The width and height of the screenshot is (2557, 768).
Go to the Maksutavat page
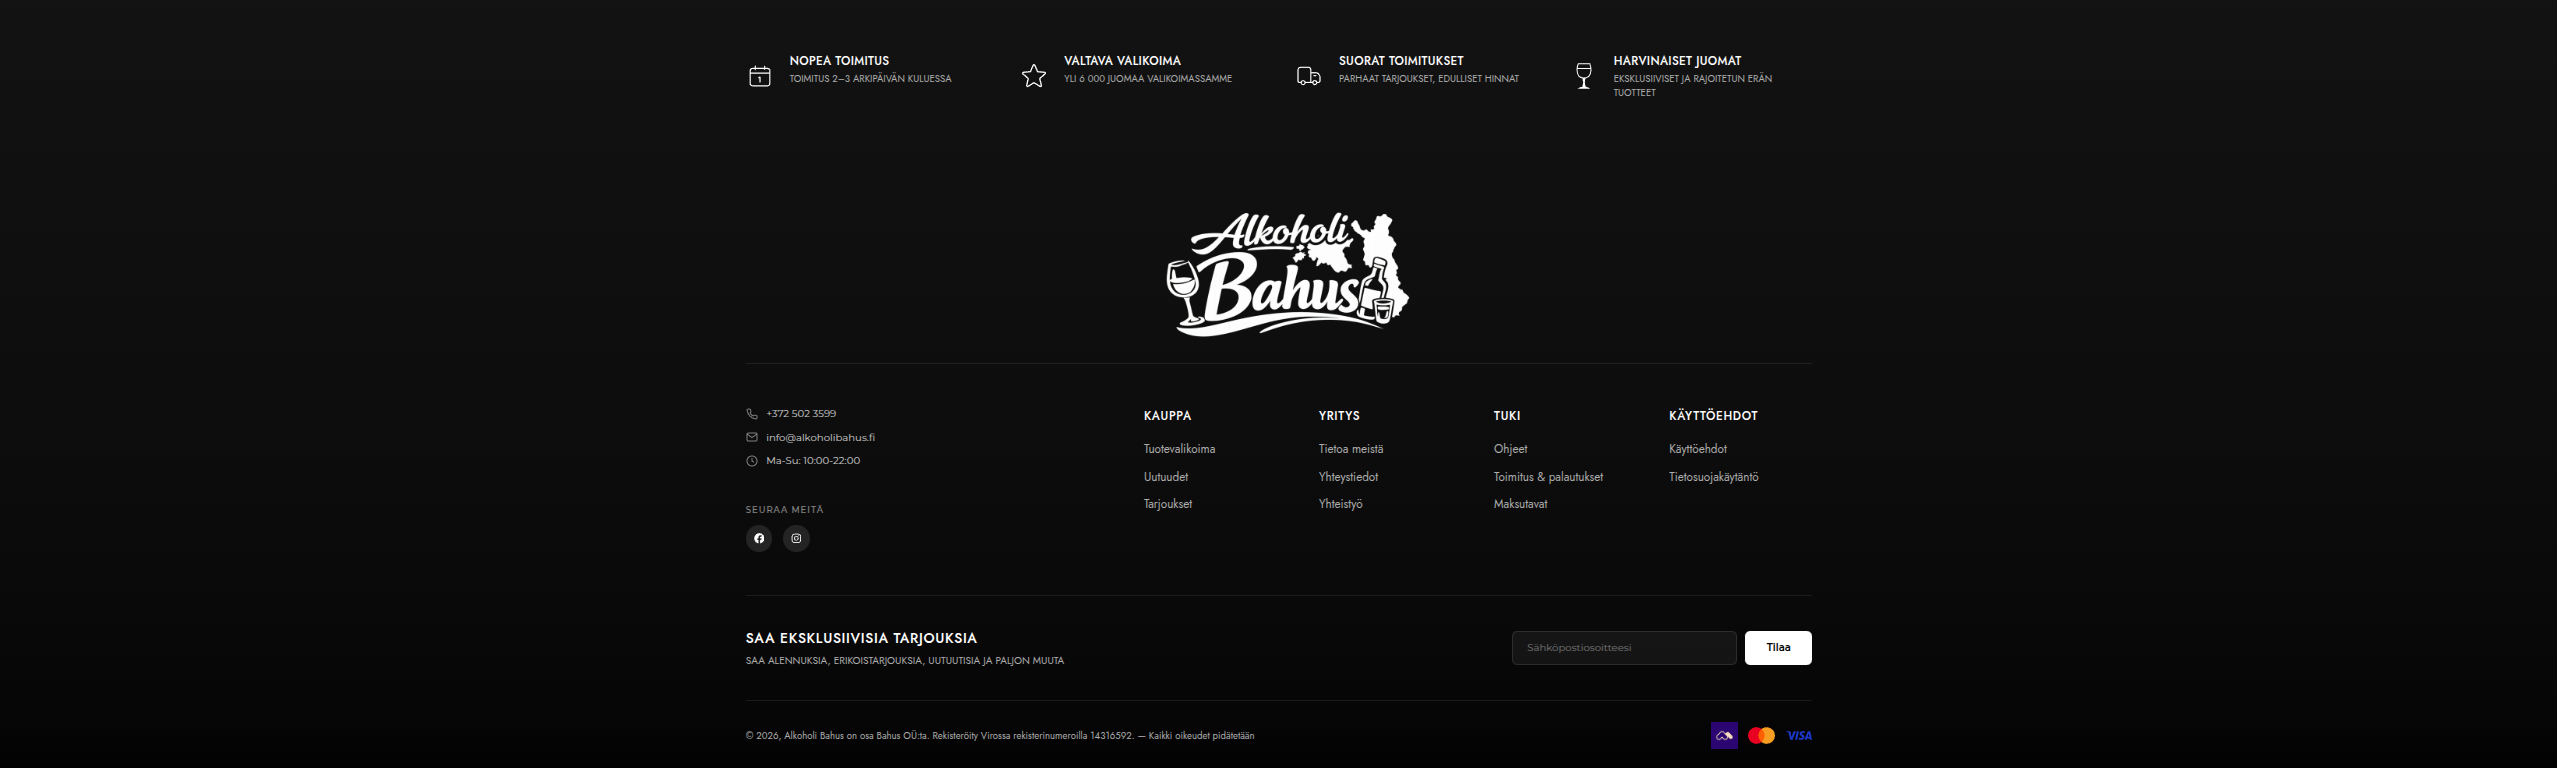coord(1520,504)
